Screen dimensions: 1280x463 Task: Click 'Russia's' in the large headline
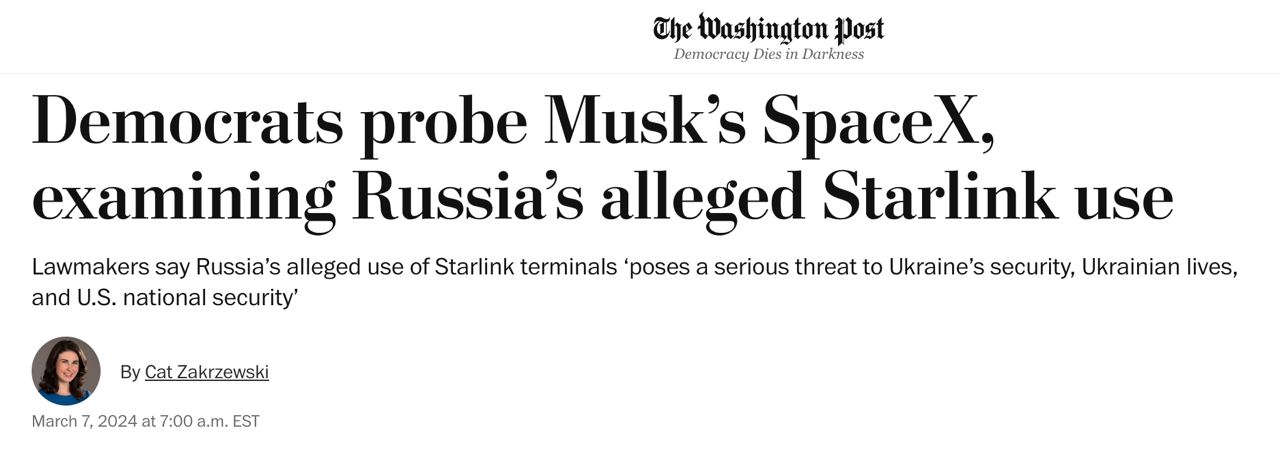coord(467,197)
